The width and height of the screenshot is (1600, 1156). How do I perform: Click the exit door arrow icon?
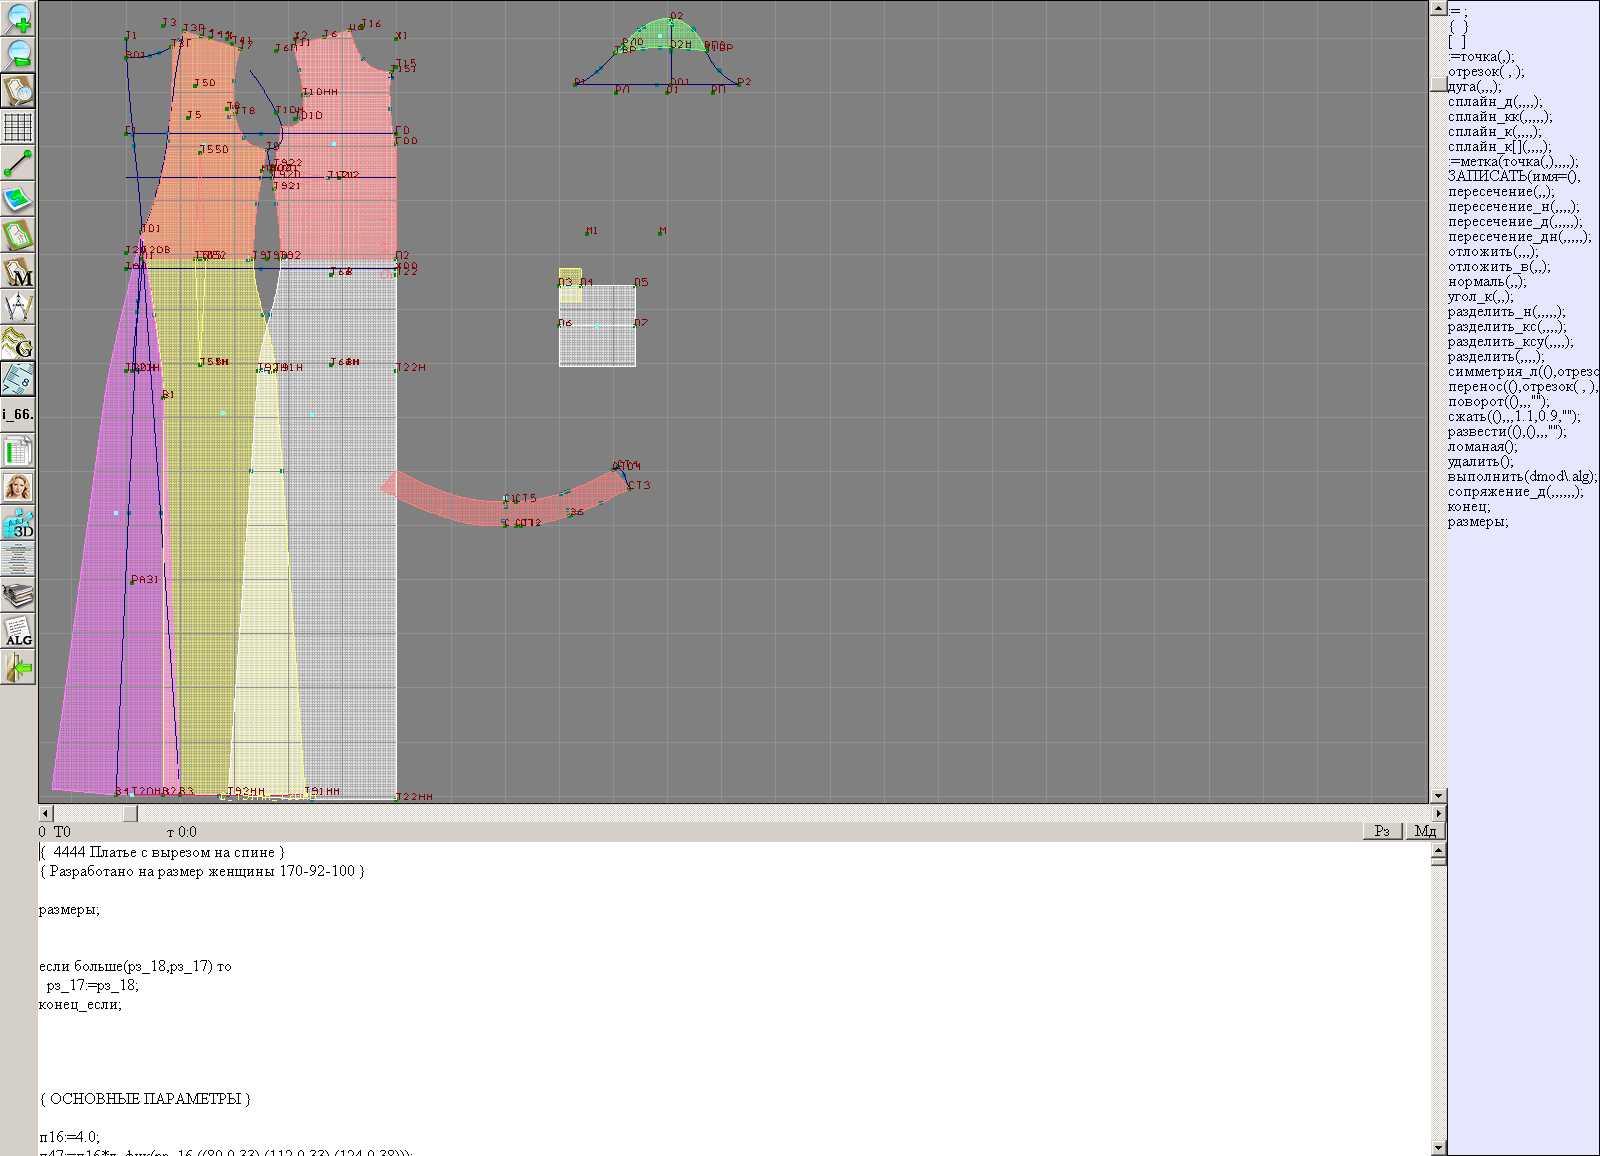(x=18, y=667)
